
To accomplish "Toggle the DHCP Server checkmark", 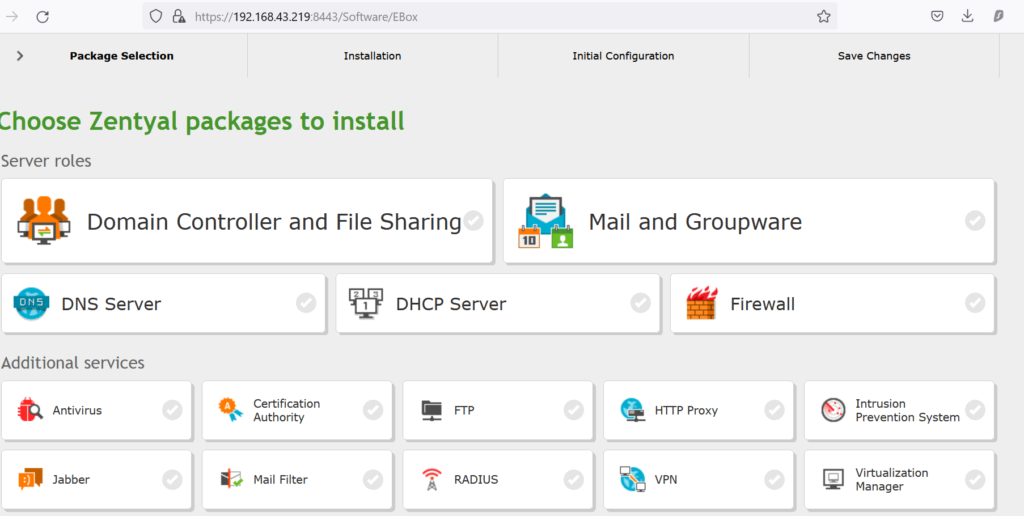I will 641,302.
